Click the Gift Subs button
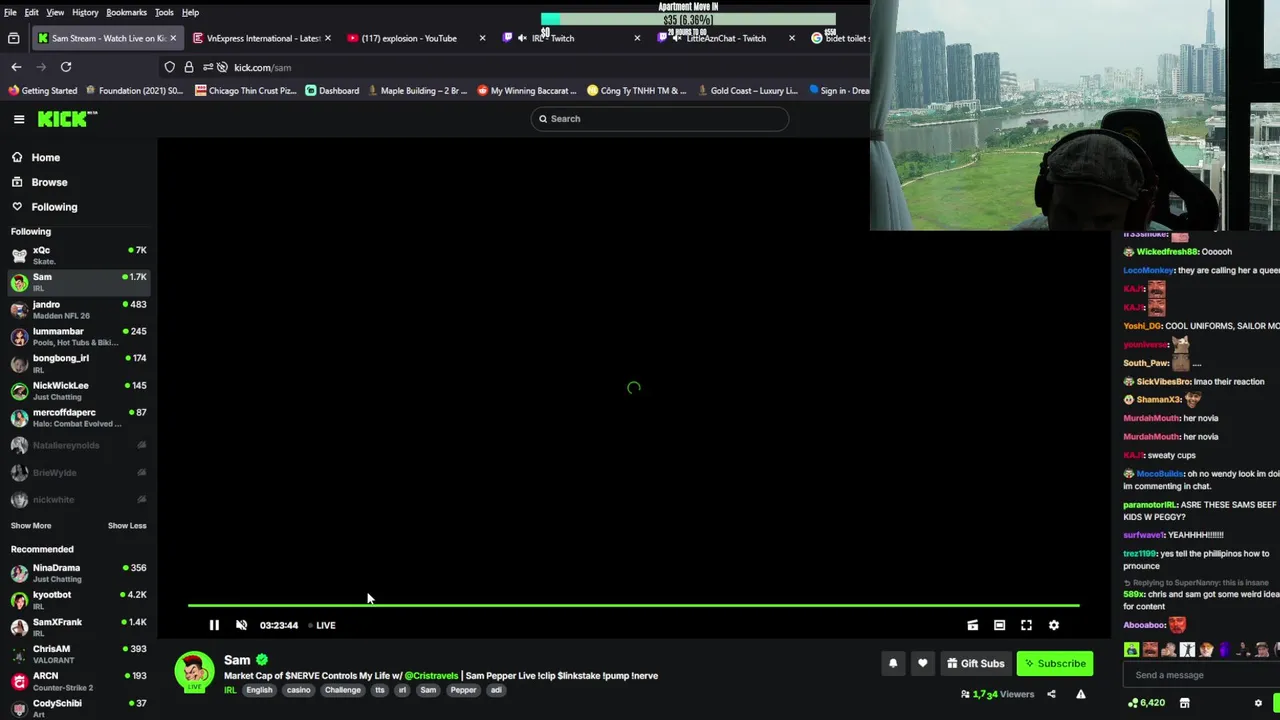The width and height of the screenshot is (1280, 720). pos(976,663)
